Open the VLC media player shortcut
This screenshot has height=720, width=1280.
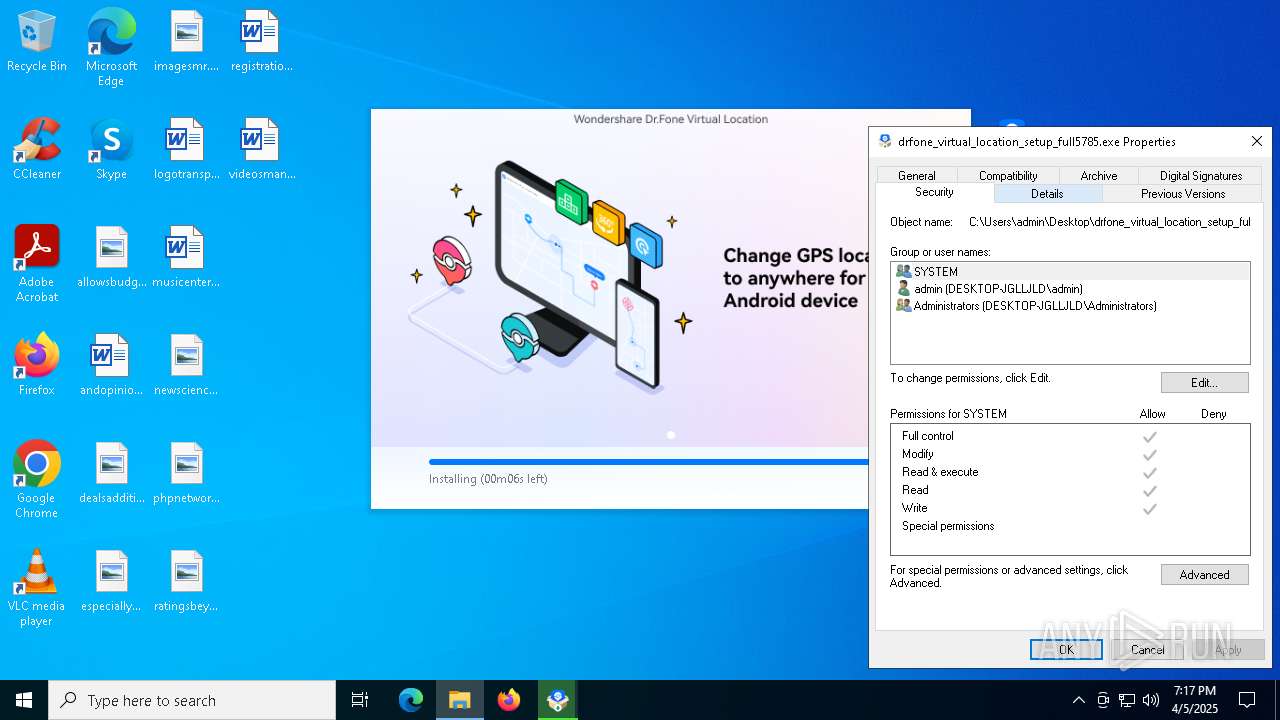coord(37,588)
